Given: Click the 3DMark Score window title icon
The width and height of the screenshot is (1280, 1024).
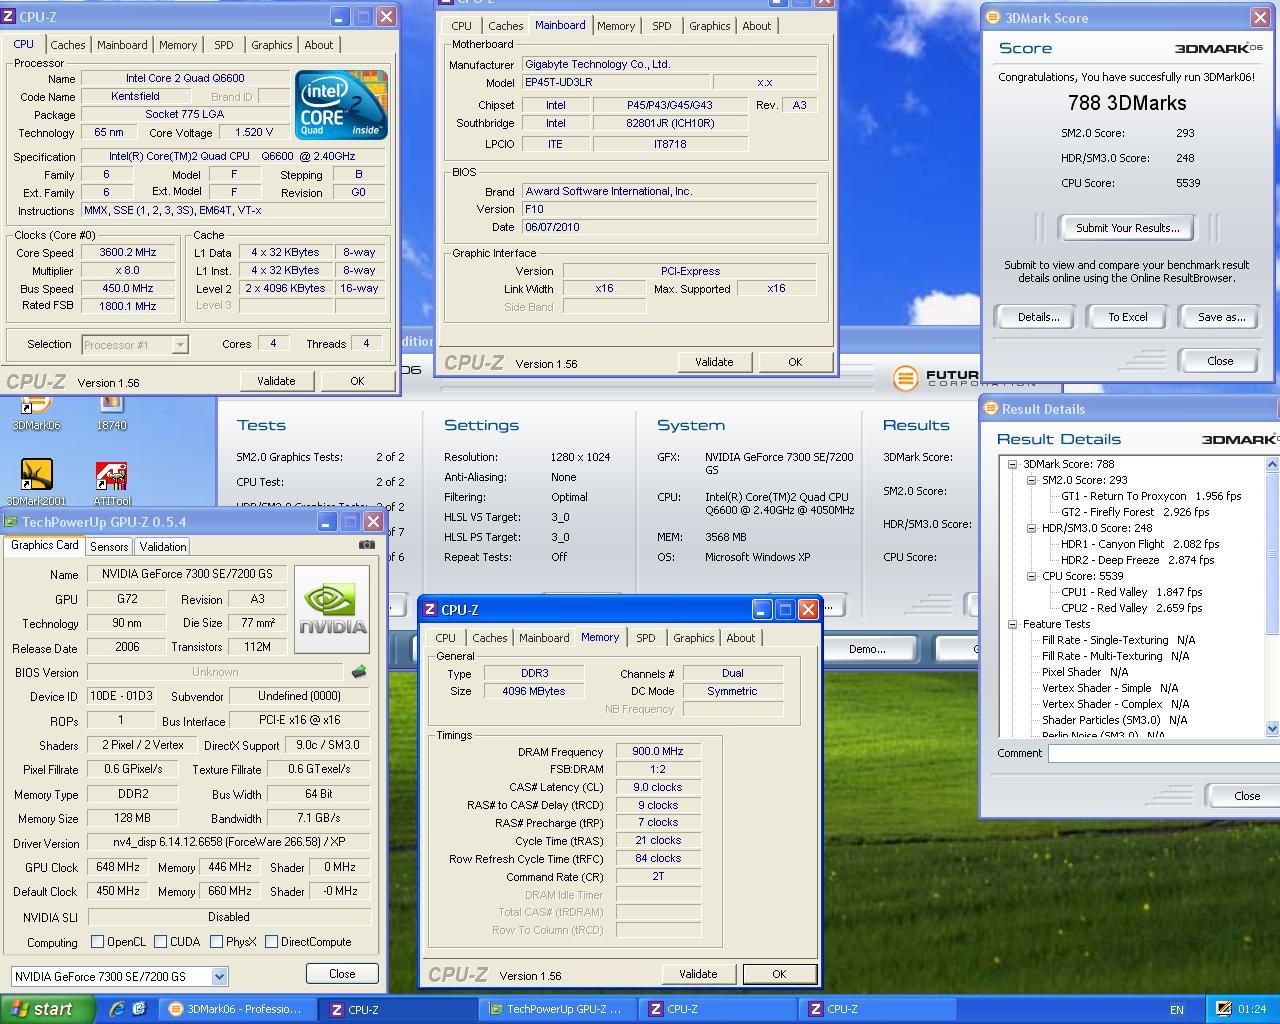Looking at the screenshot, I should tap(992, 17).
